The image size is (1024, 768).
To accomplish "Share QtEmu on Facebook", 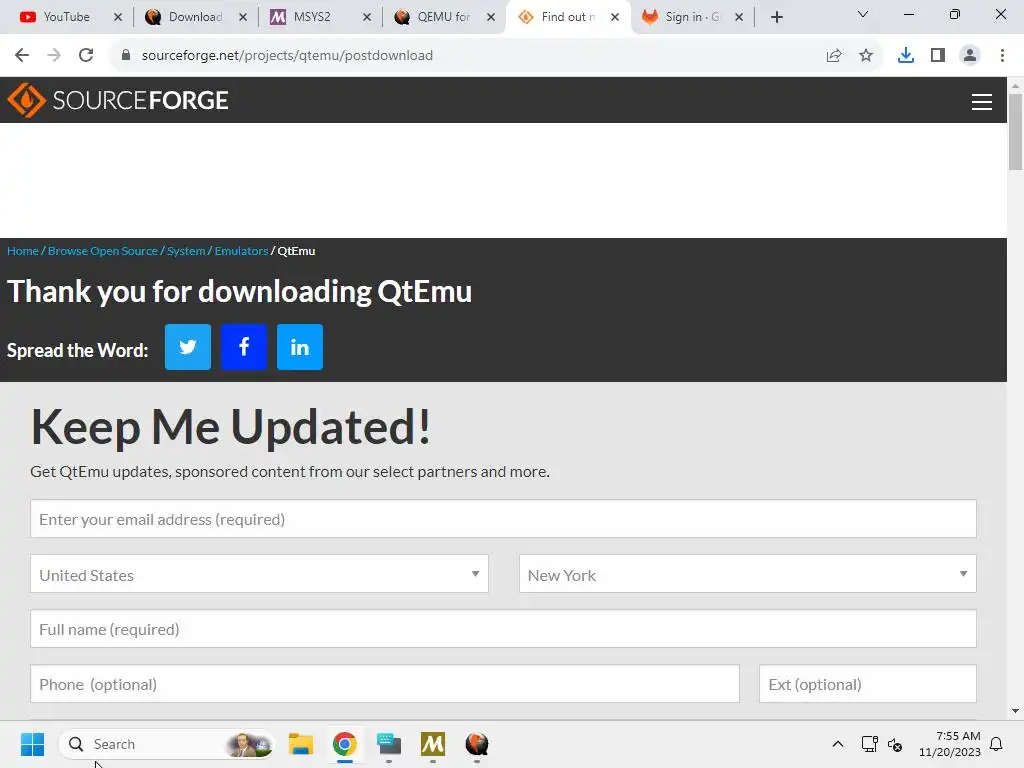I will coord(244,347).
